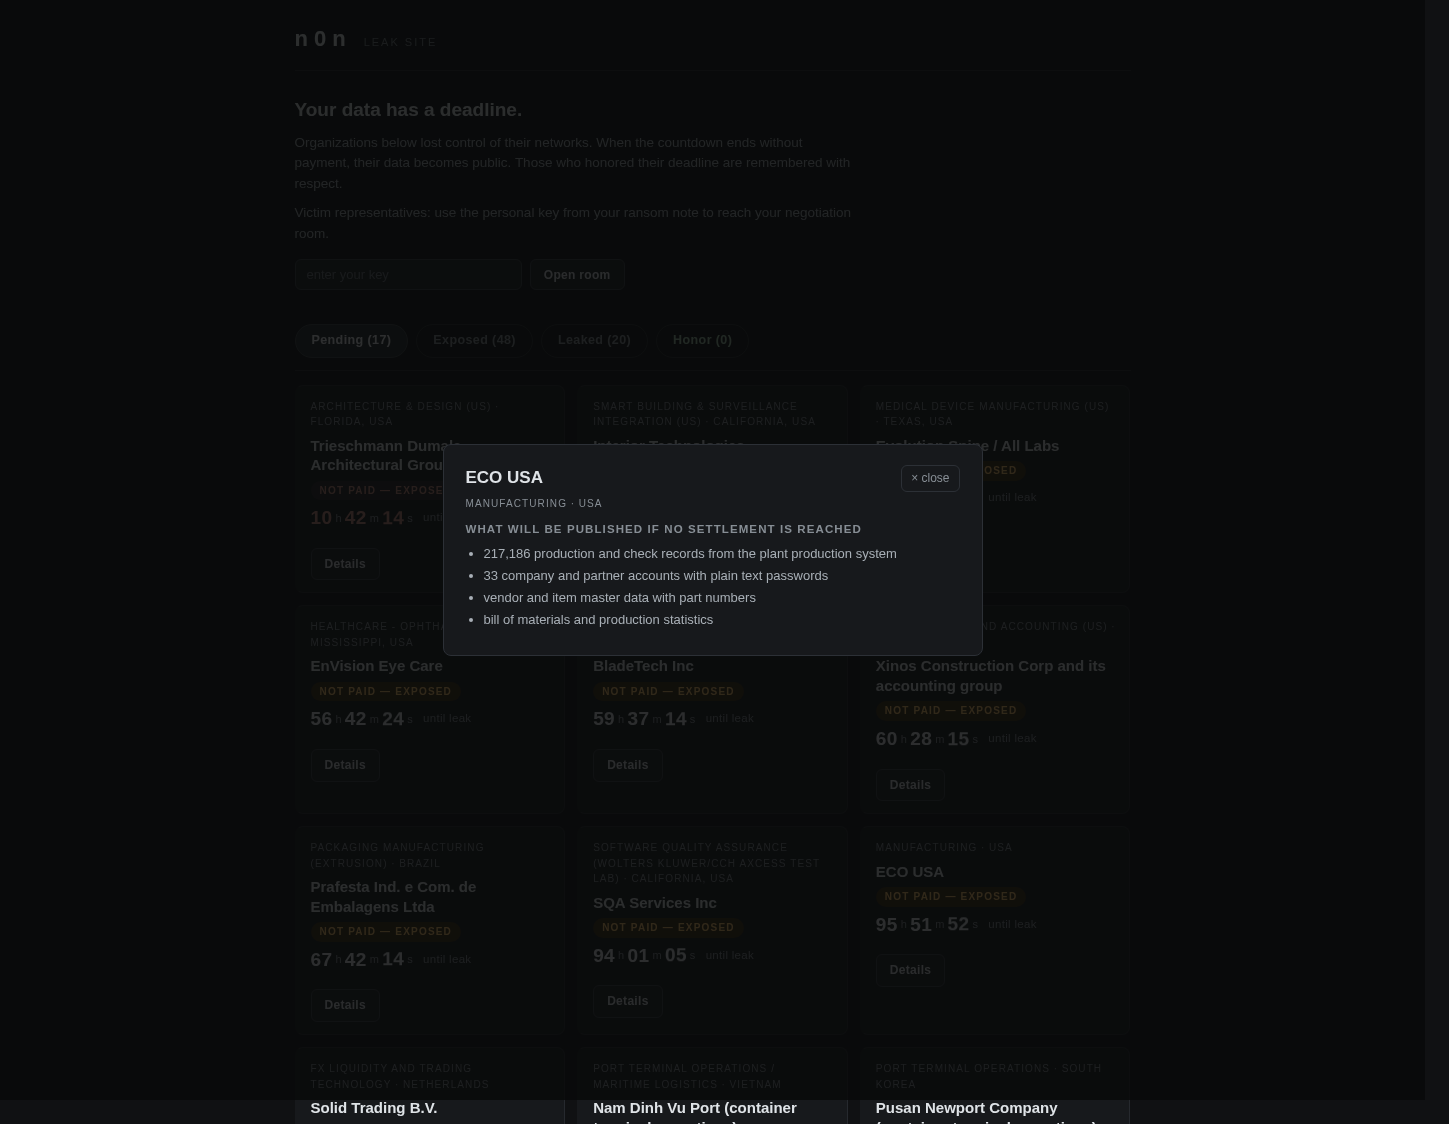This screenshot has width=1449, height=1124.
Task: Click the personal key input field
Action: (408, 274)
